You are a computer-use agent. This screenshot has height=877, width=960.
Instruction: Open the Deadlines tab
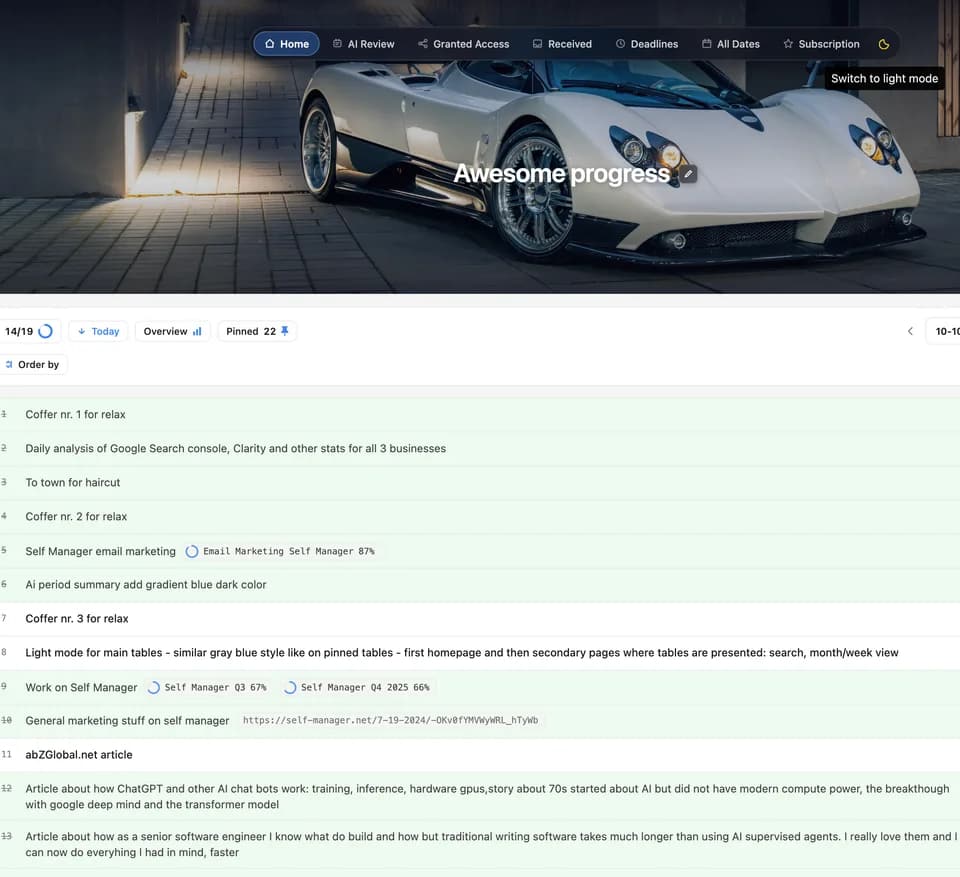click(x=647, y=44)
